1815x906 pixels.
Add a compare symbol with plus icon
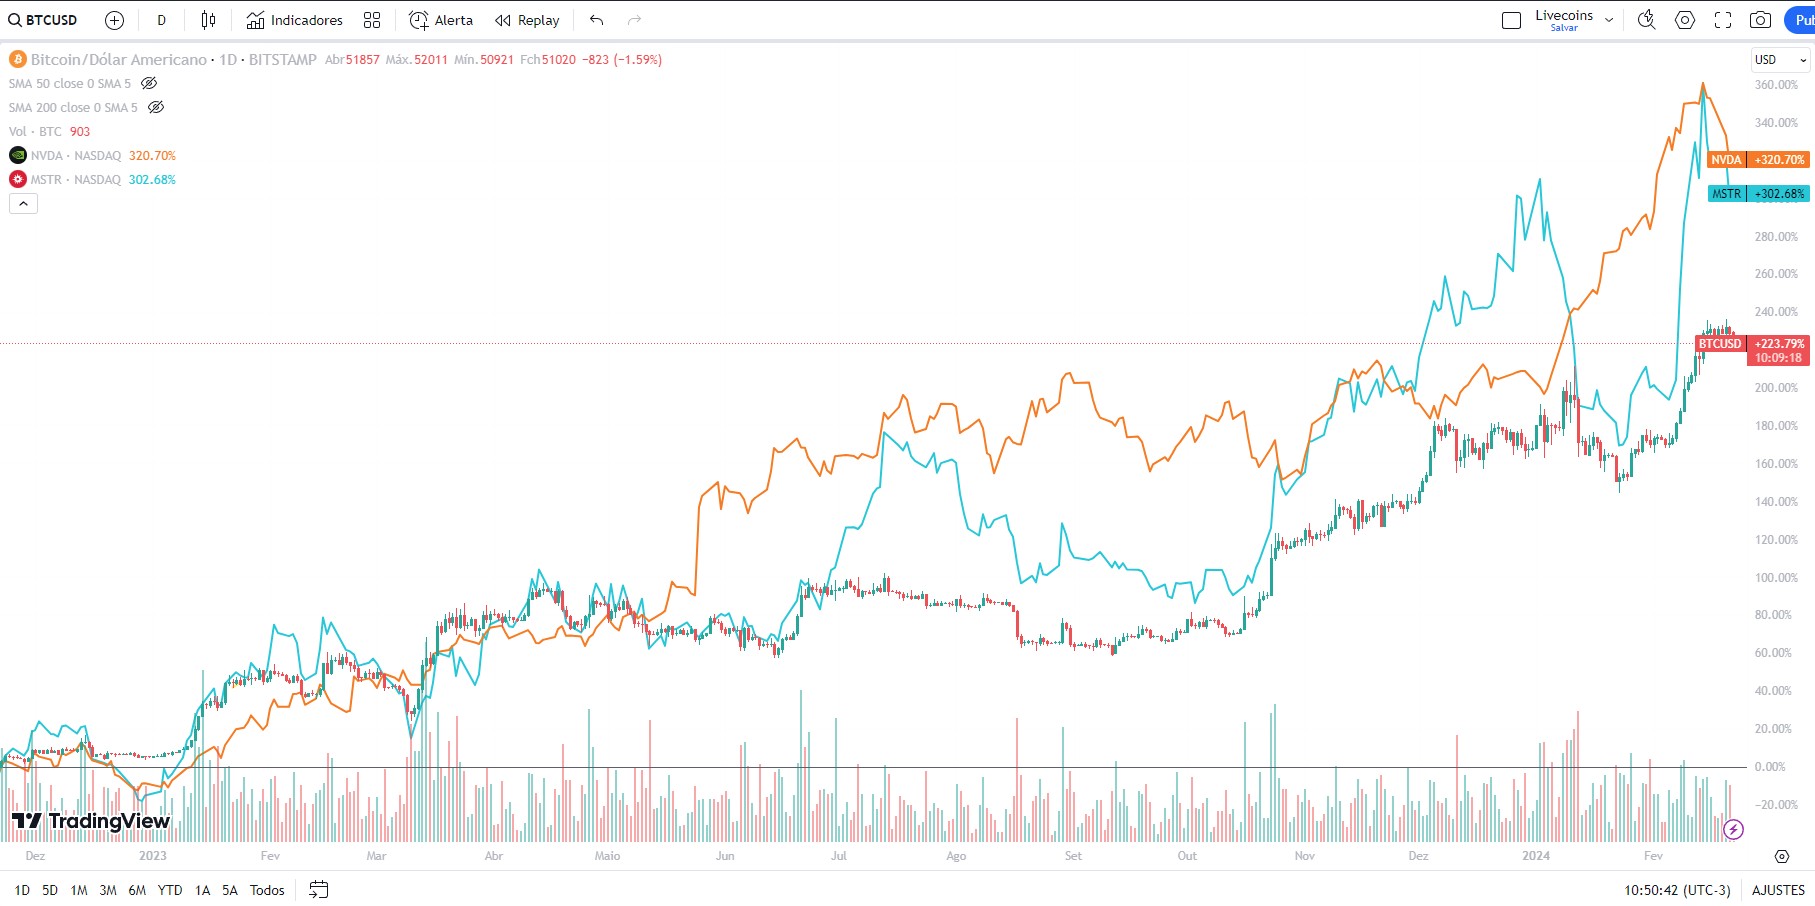[115, 20]
